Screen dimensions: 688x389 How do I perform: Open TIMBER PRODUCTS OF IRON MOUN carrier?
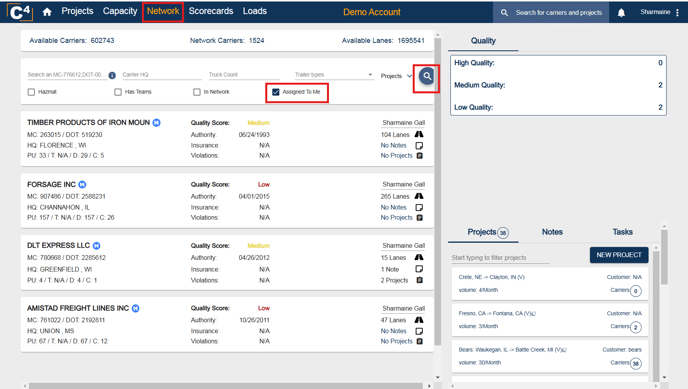point(88,122)
